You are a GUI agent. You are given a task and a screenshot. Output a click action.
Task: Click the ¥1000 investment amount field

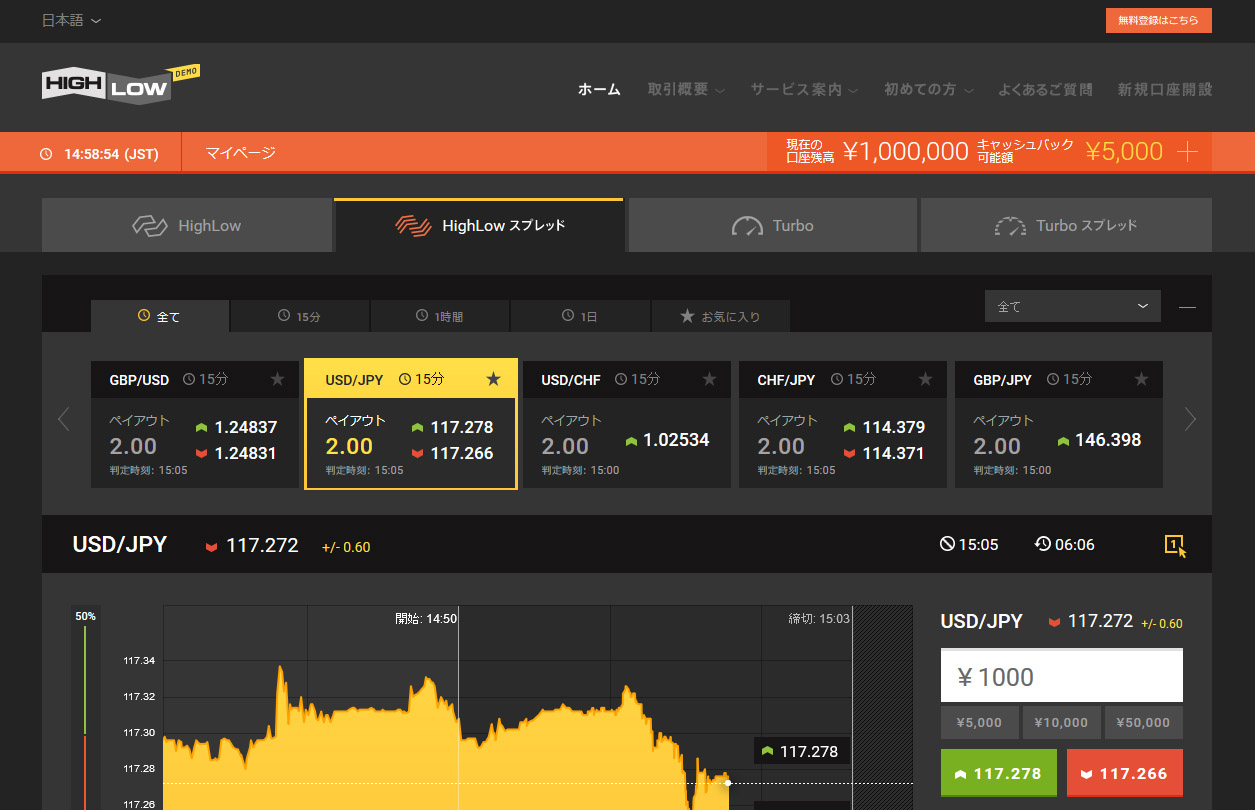(1062, 676)
